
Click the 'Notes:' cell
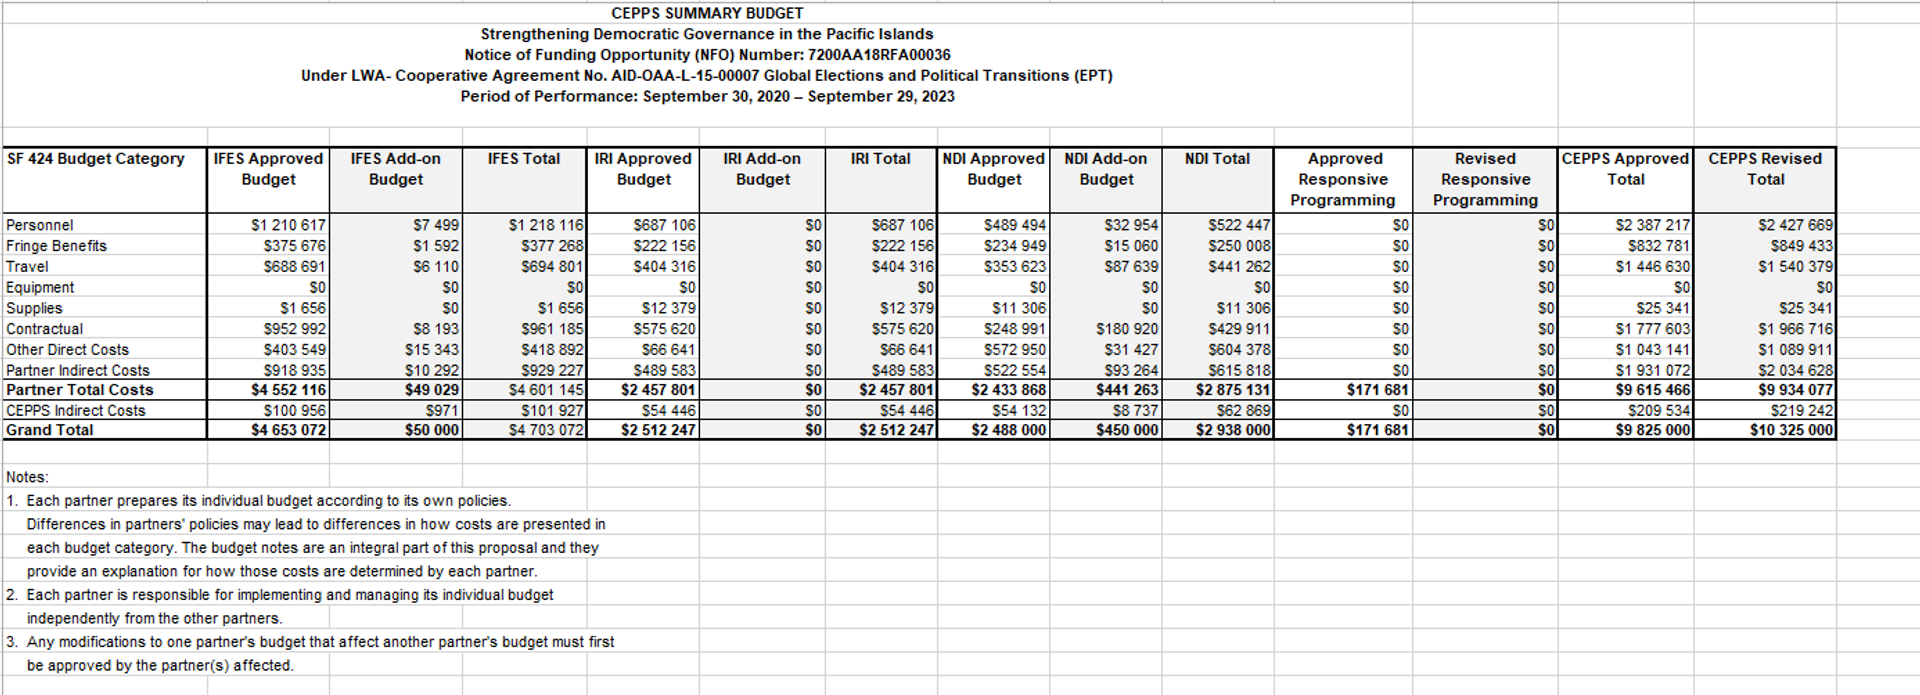click(27, 477)
